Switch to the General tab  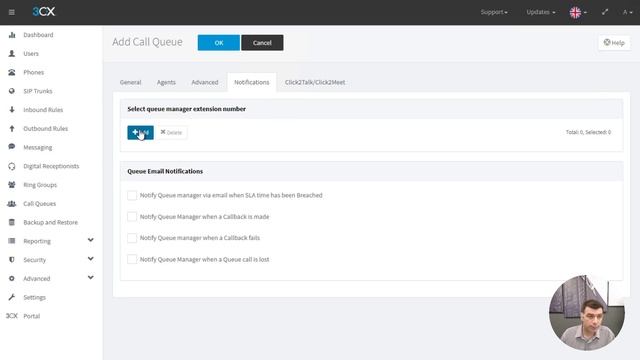click(130, 82)
